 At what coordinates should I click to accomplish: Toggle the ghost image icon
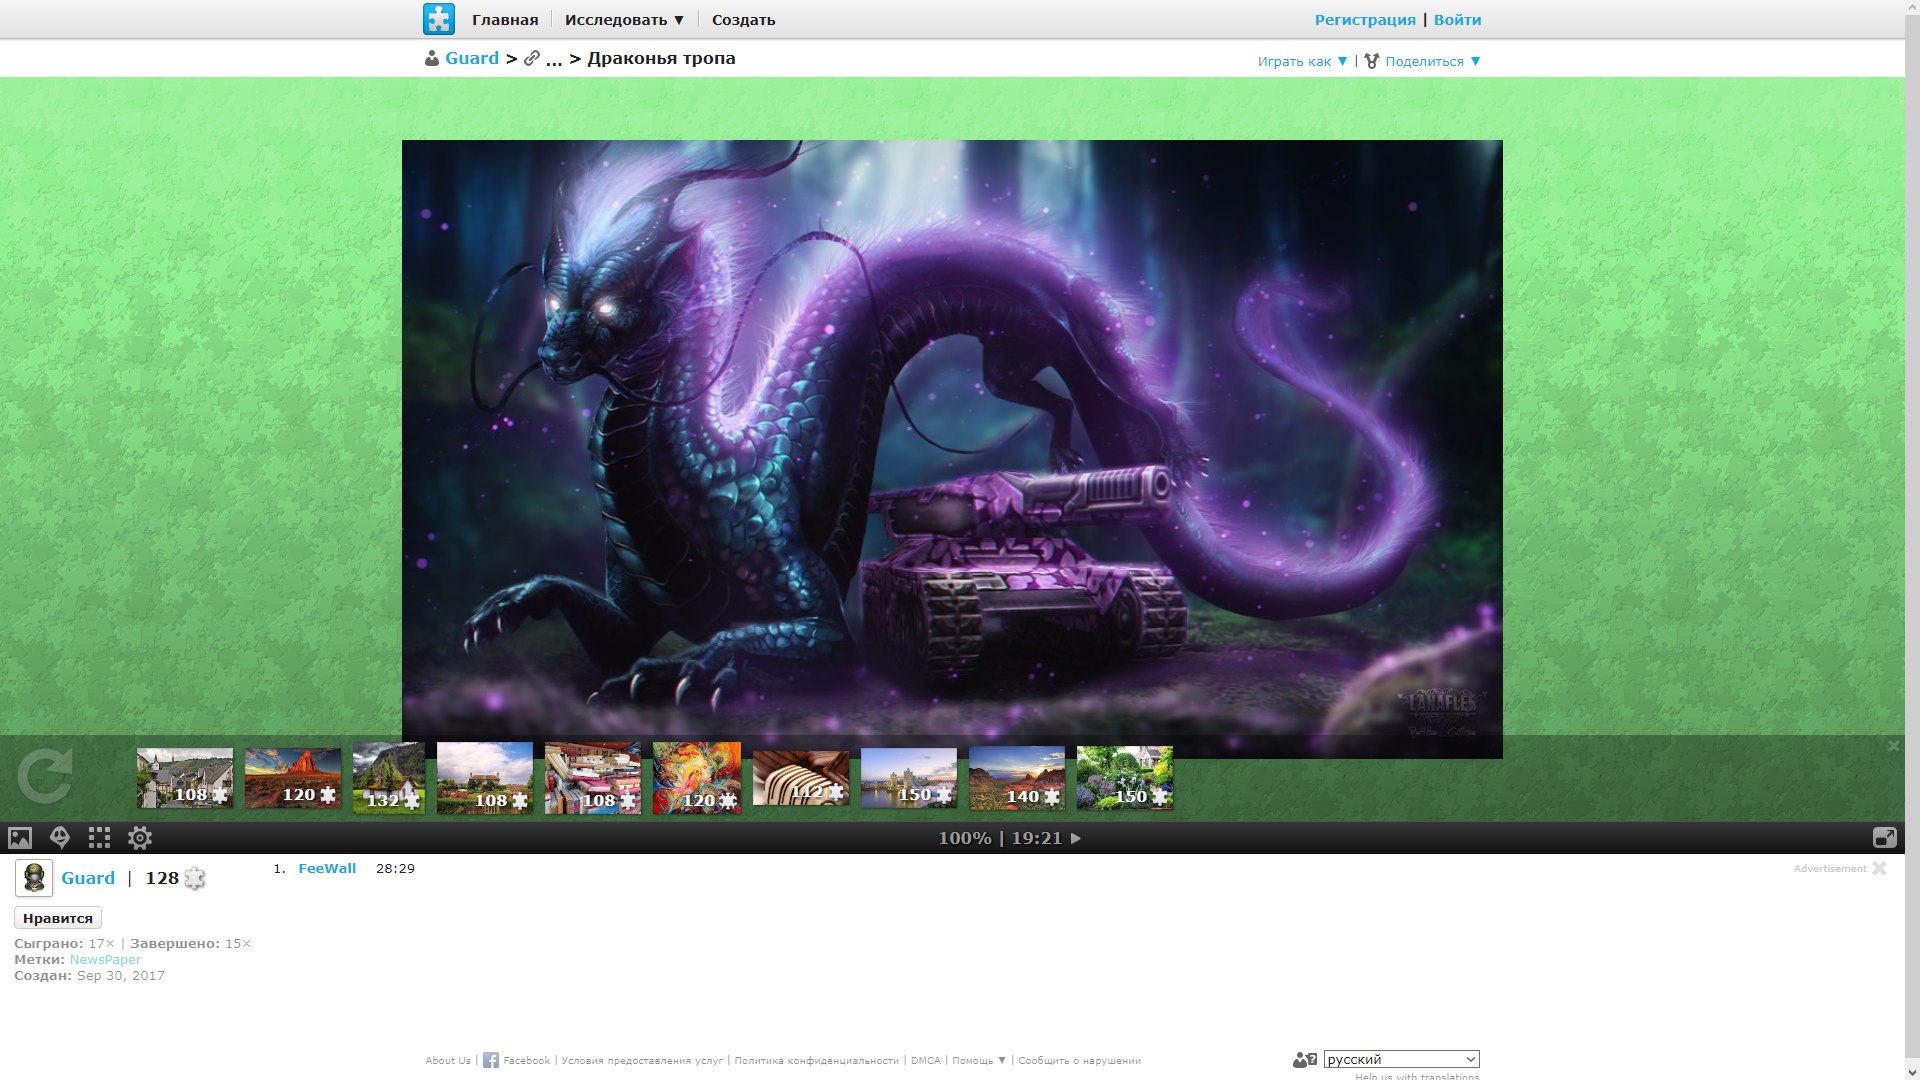[x=60, y=838]
